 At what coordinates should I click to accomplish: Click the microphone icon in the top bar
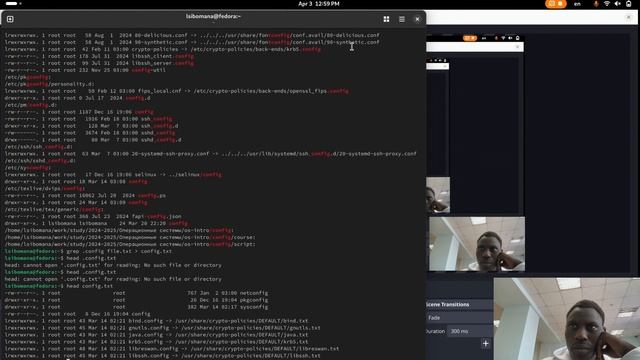point(596,4)
